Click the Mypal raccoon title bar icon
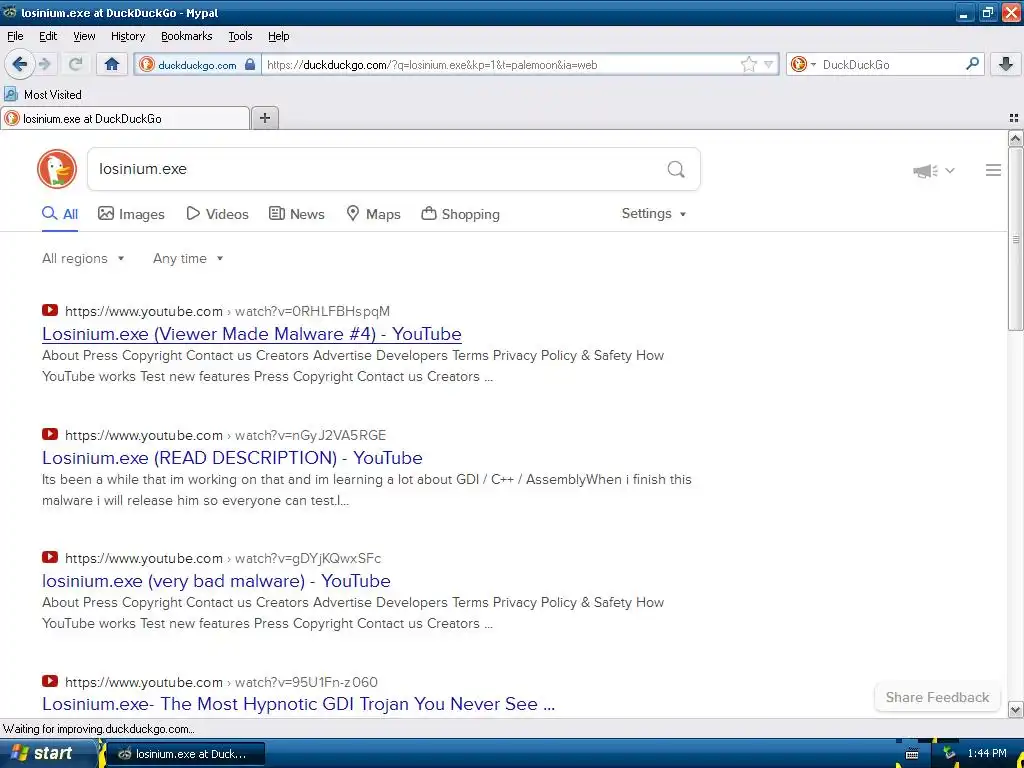This screenshot has width=1024, height=768. point(10,12)
